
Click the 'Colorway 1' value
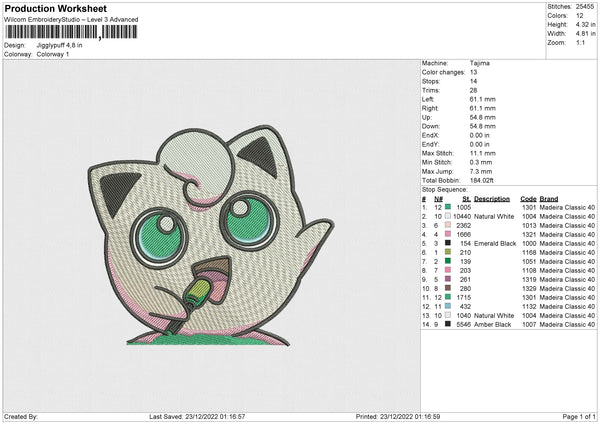pyautogui.click(x=53, y=54)
